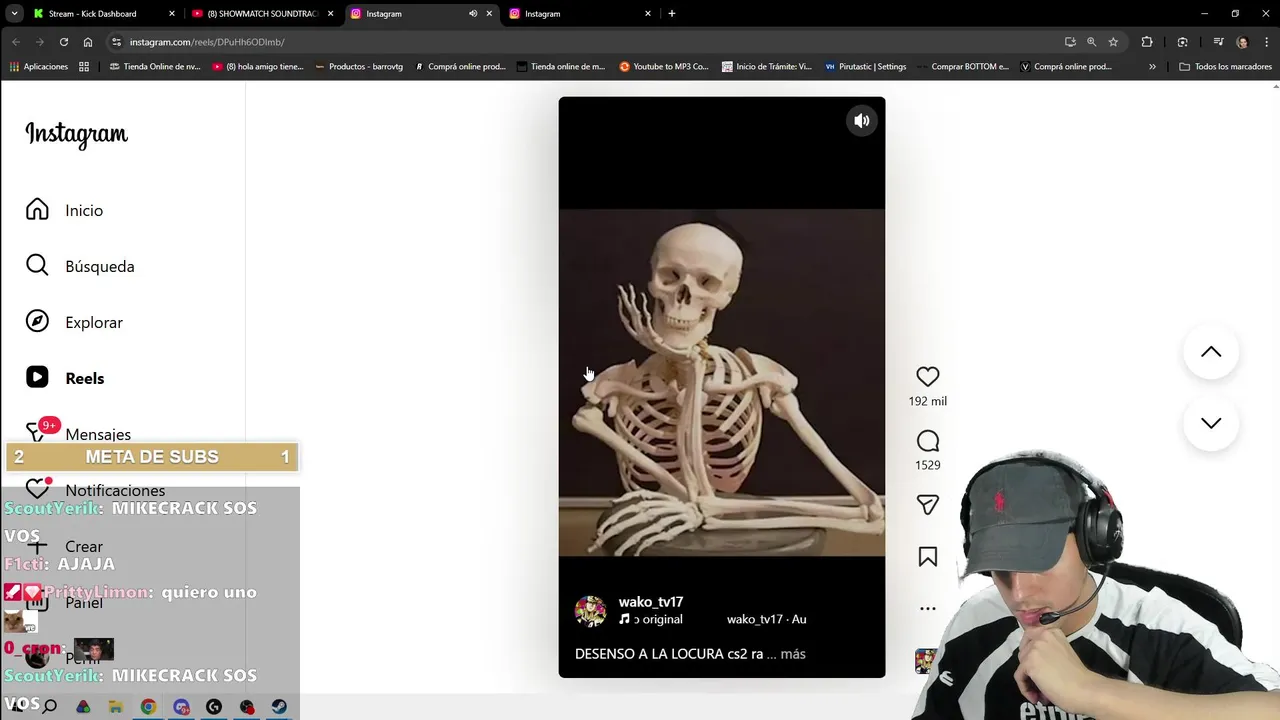Share the reel with the paper plane icon

[x=928, y=505]
